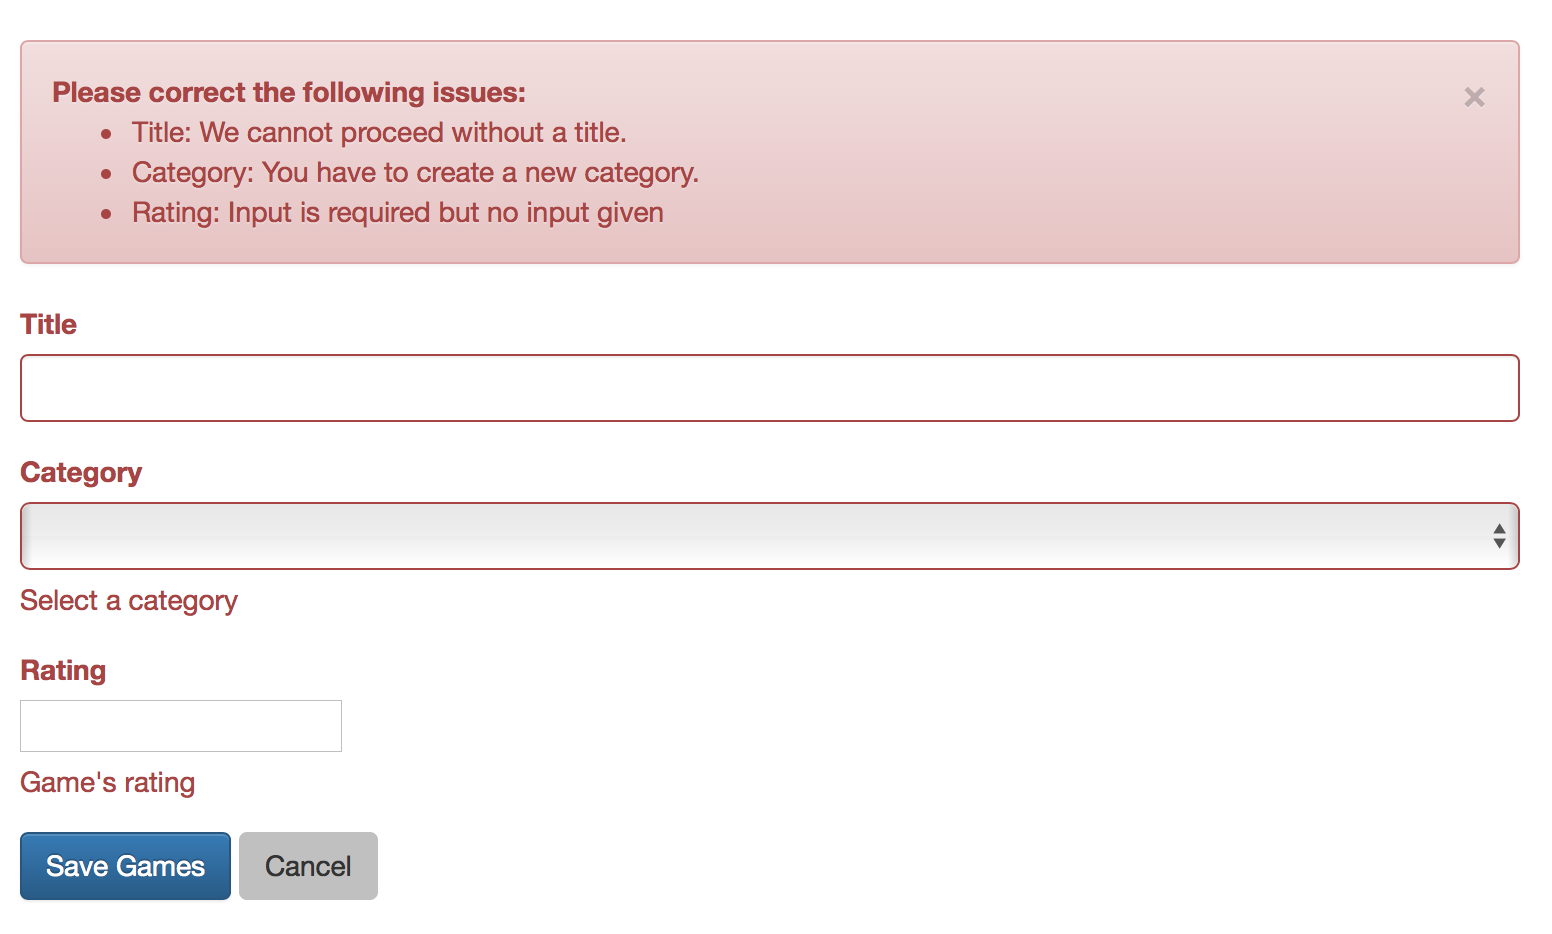Viewport: 1552px width, 934px height.
Task: Click the dropdown arrow on the Category field
Action: pos(1499,536)
